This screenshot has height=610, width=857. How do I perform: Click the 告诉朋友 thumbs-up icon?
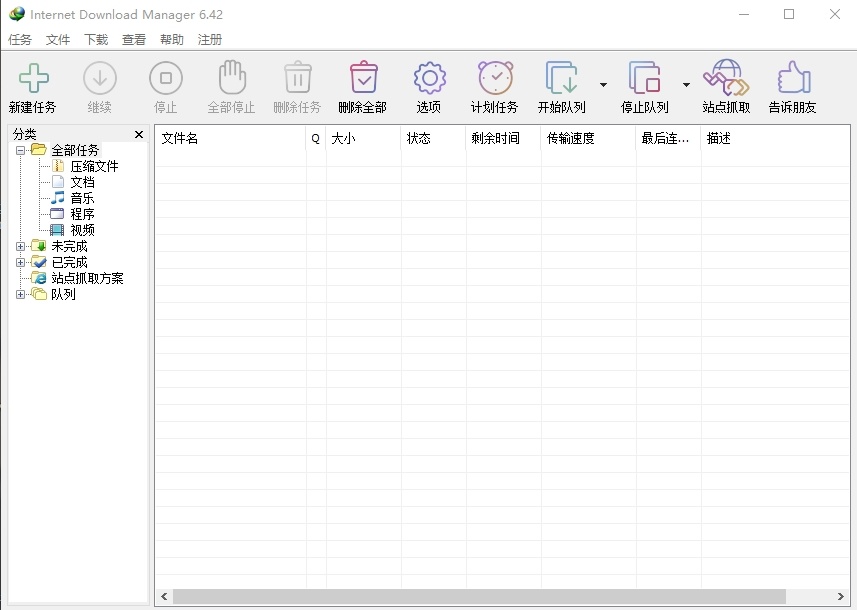coord(794,77)
